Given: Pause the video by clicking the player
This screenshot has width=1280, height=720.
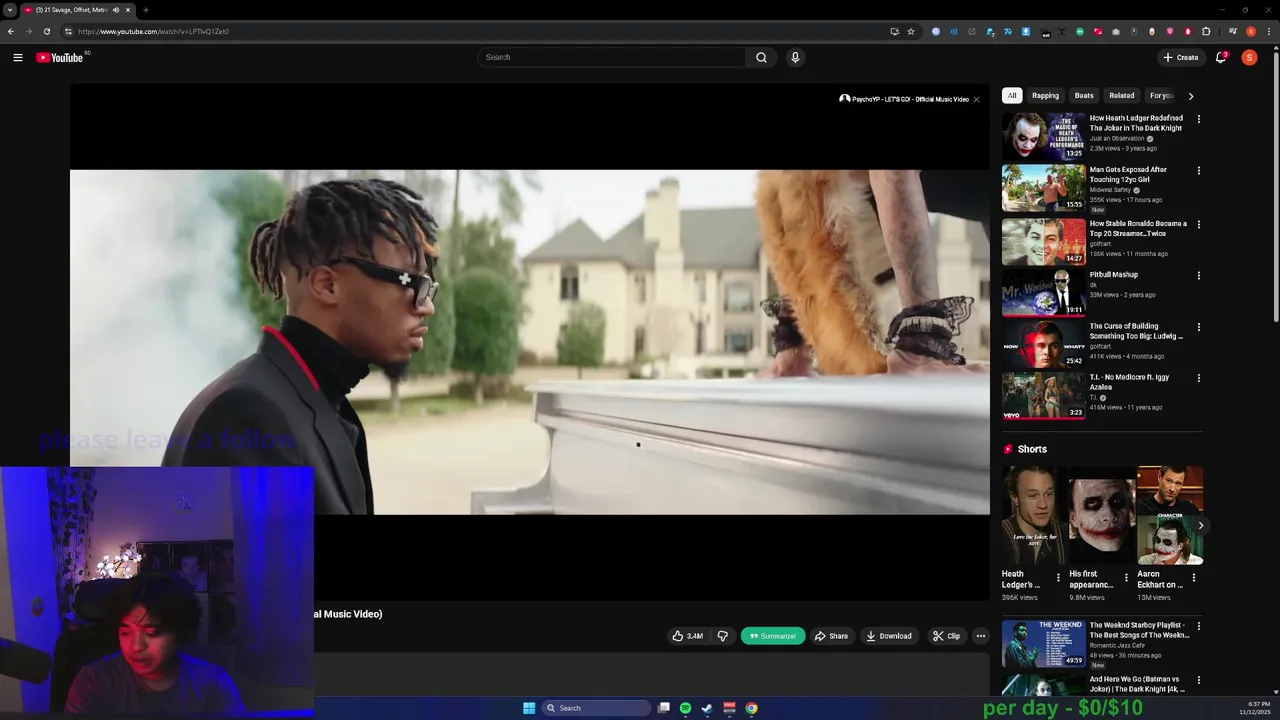Looking at the screenshot, I should tap(530, 342).
